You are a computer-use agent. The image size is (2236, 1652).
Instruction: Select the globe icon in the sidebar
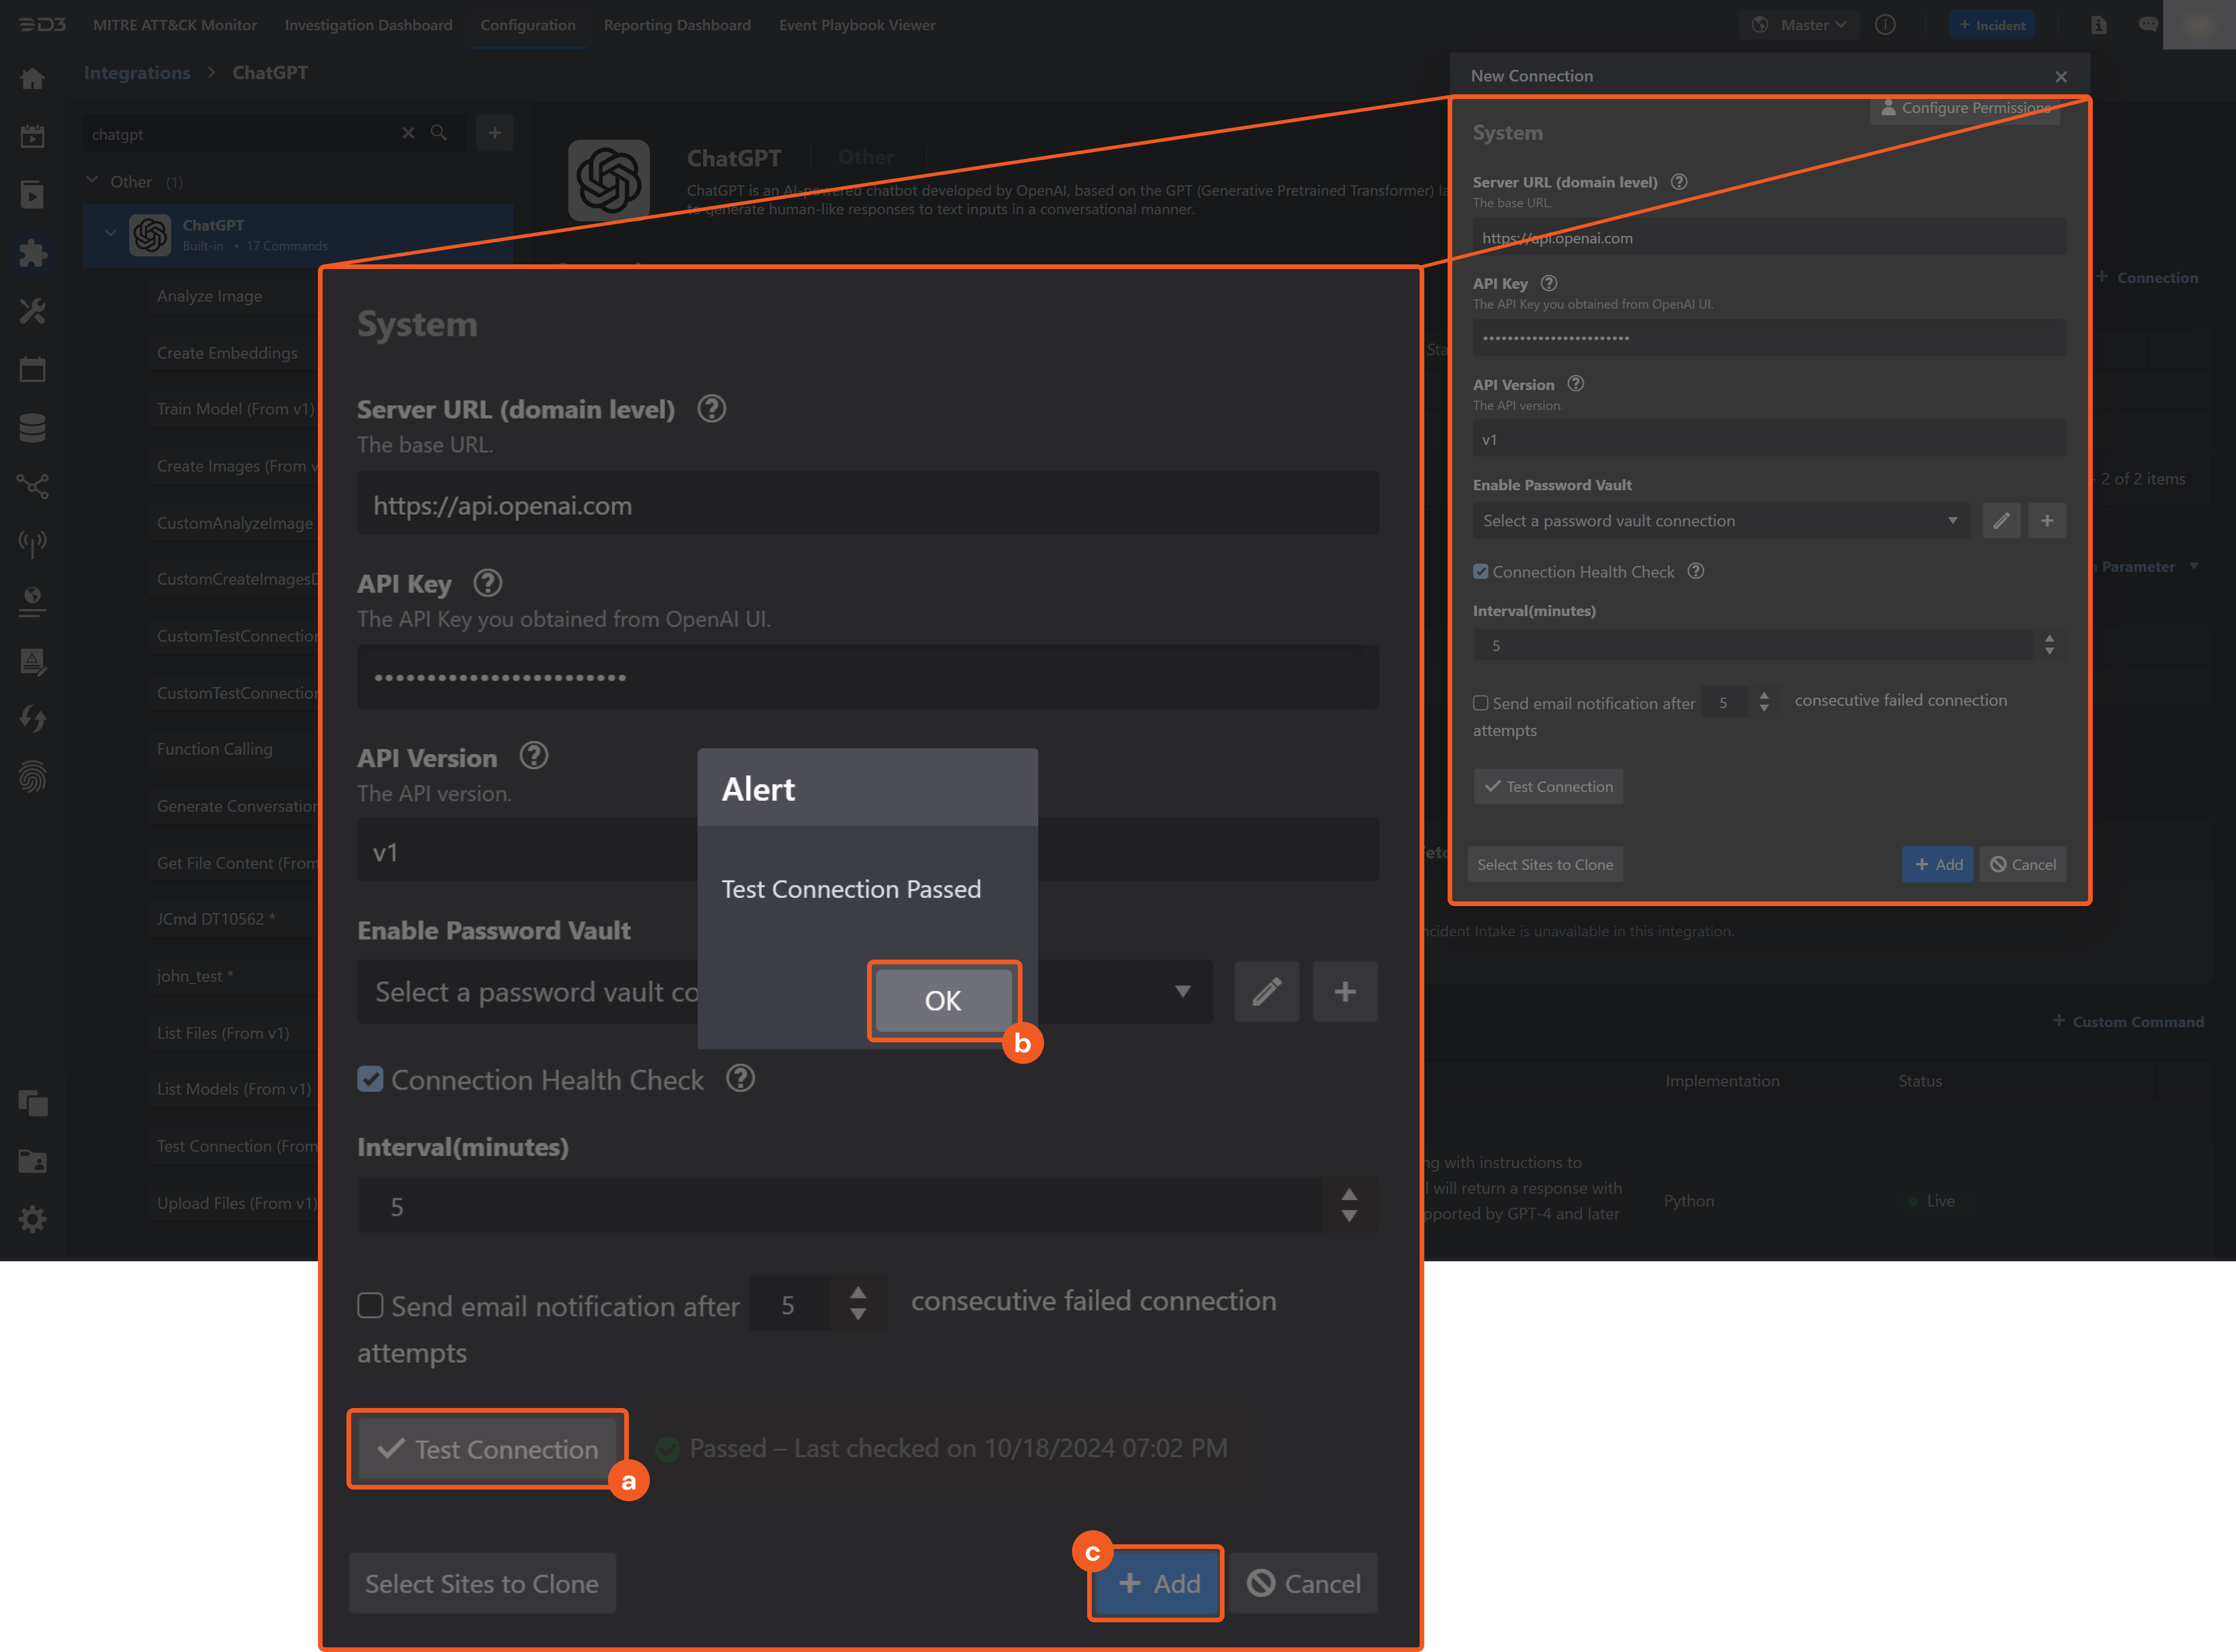tap(33, 601)
